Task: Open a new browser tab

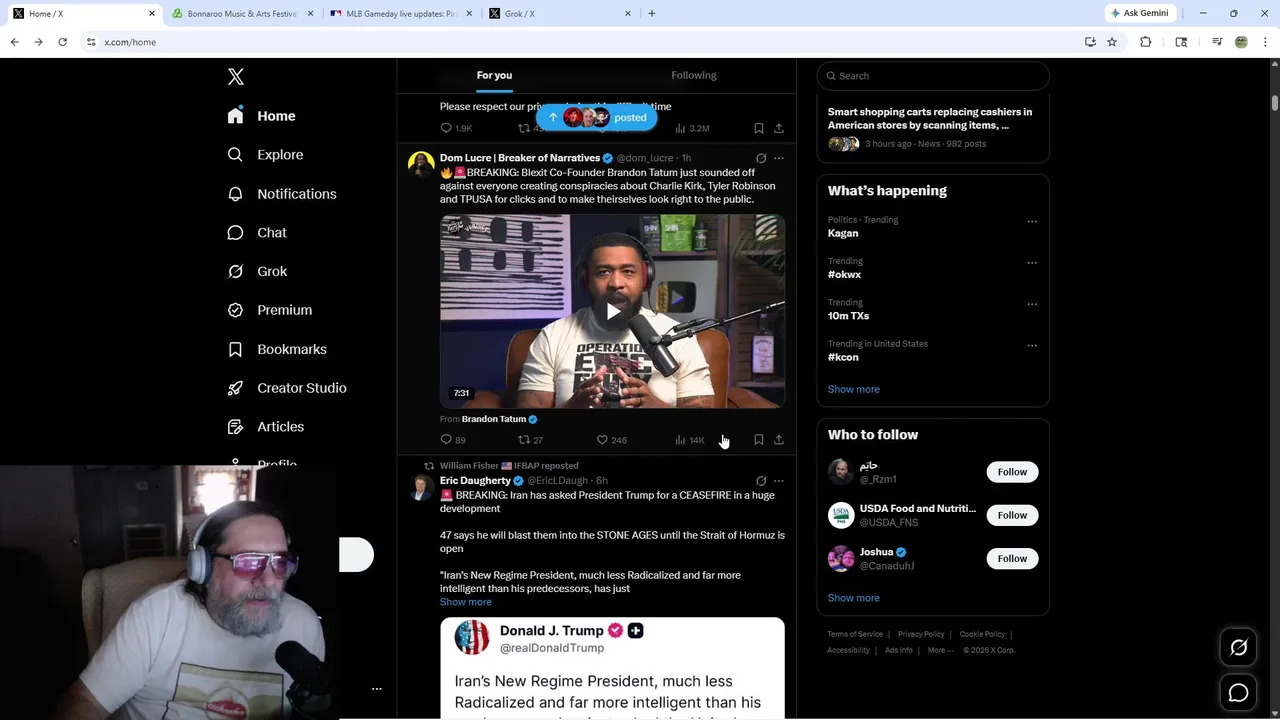Action: coord(652,14)
